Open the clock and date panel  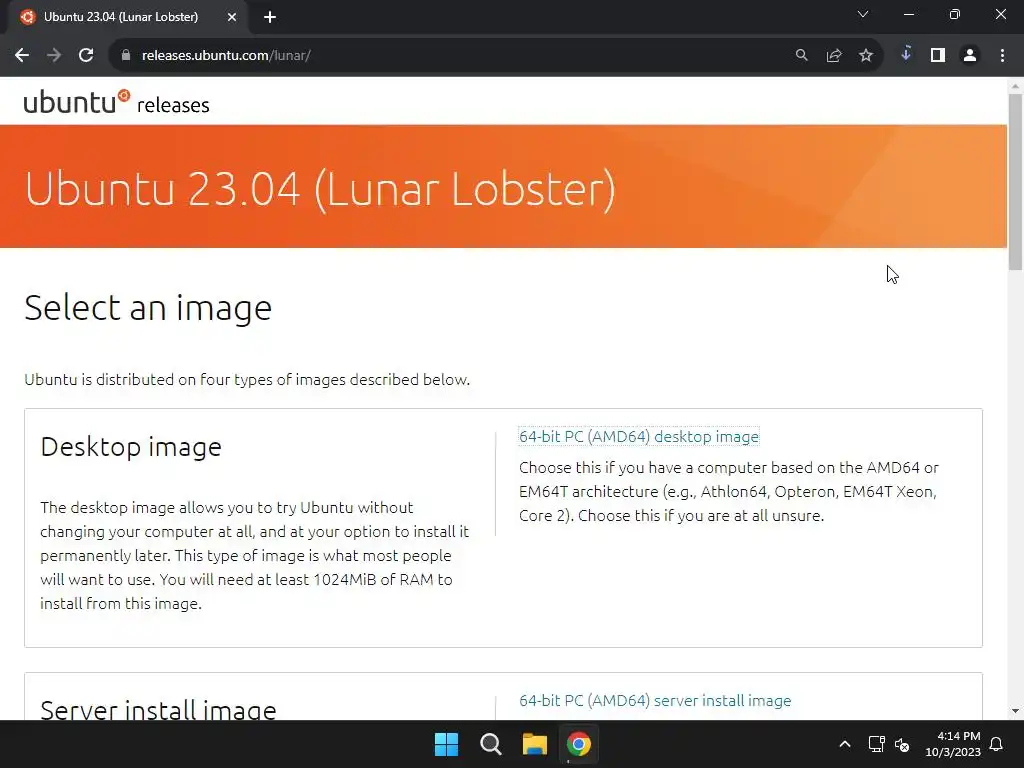coord(953,744)
